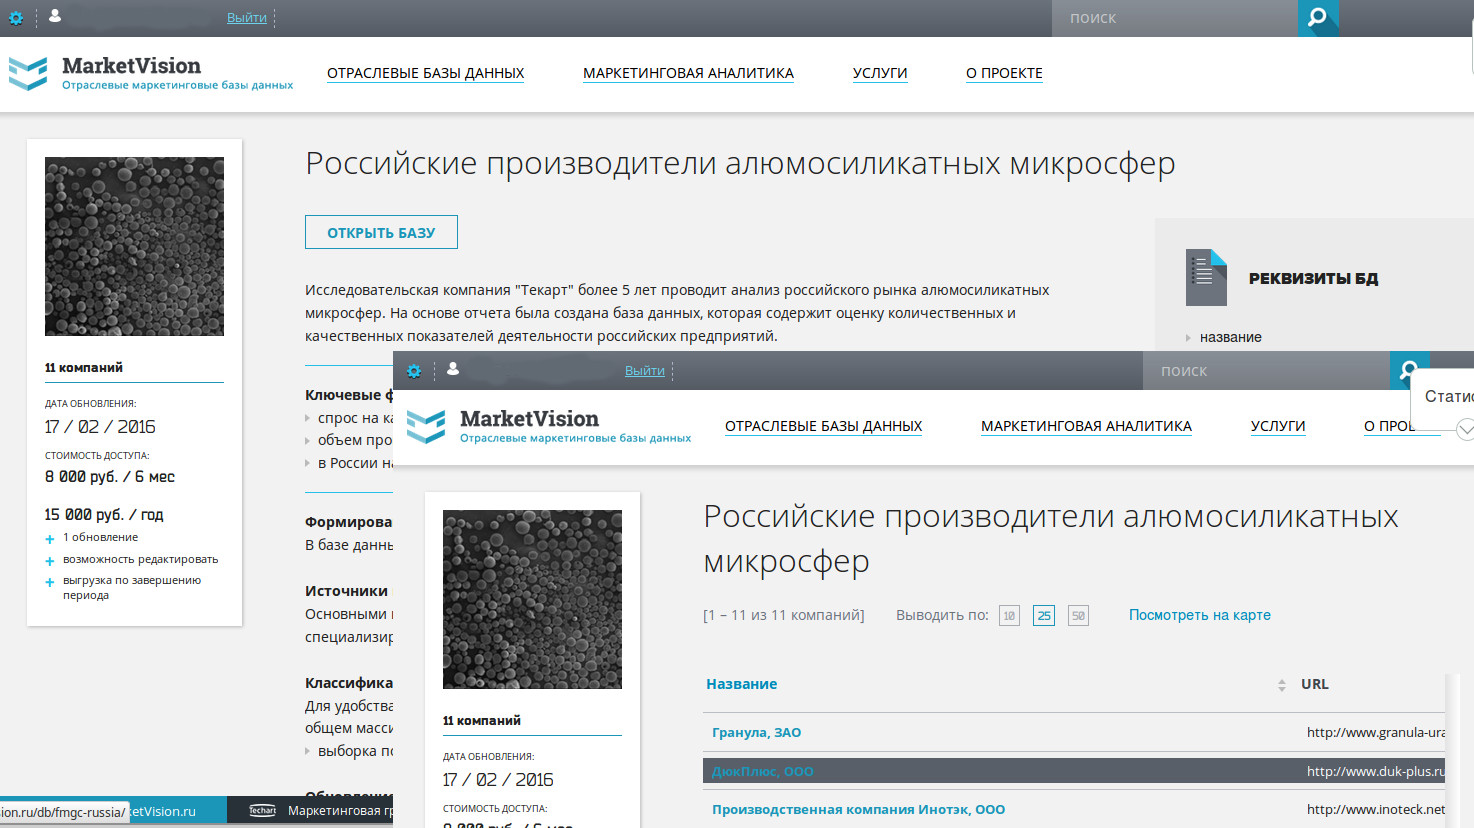
Task: Open ОТРАСЛЕВЫЕ БАЗЫ ДАННЫХ menu on the front page
Action: (824, 426)
